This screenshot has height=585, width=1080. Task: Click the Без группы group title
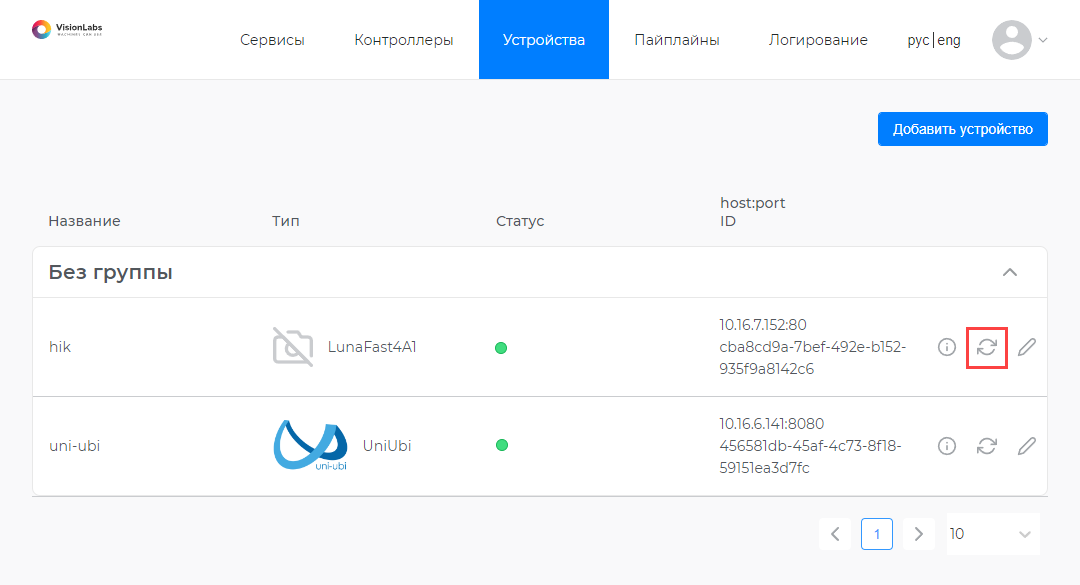point(110,272)
